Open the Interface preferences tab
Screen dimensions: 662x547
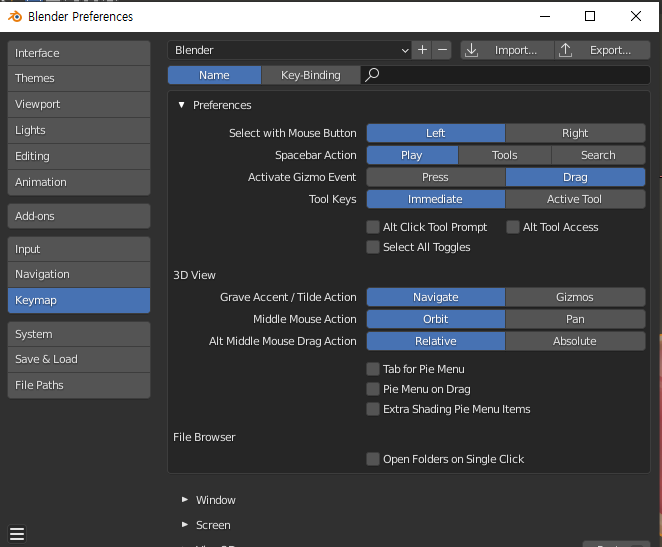click(79, 53)
